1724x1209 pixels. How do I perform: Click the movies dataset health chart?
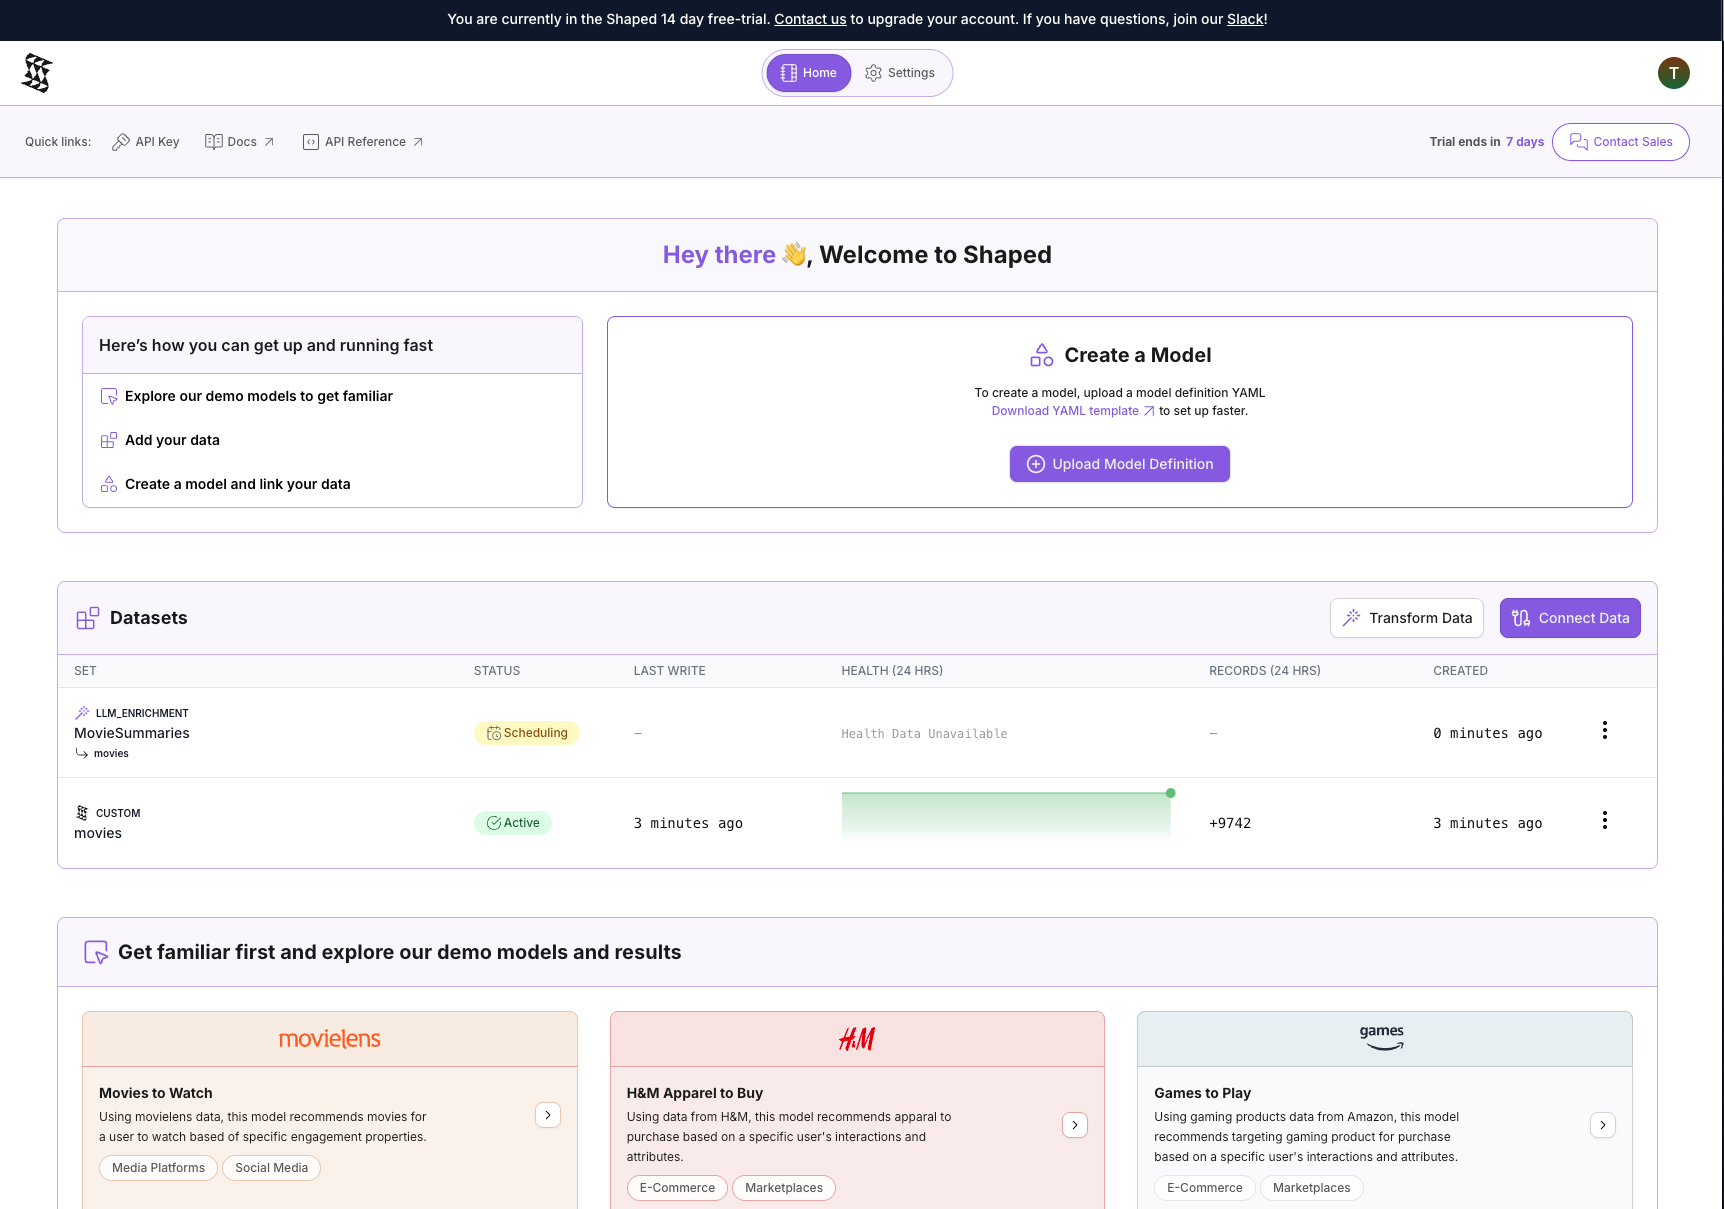point(1005,816)
